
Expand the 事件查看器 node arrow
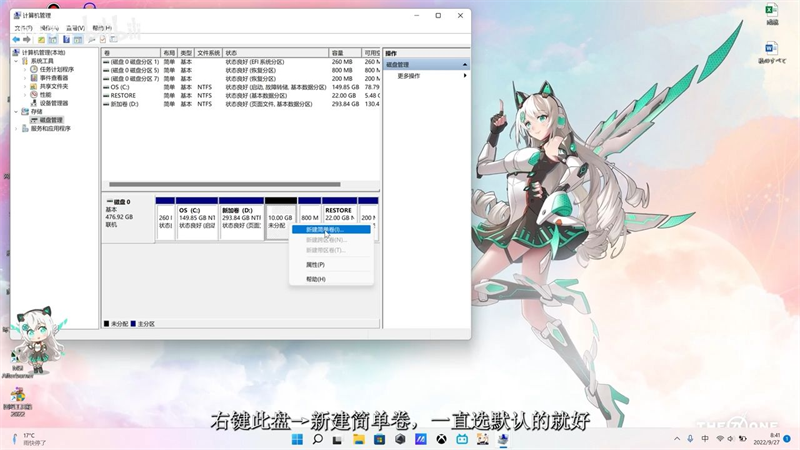pyautogui.click(x=25, y=78)
